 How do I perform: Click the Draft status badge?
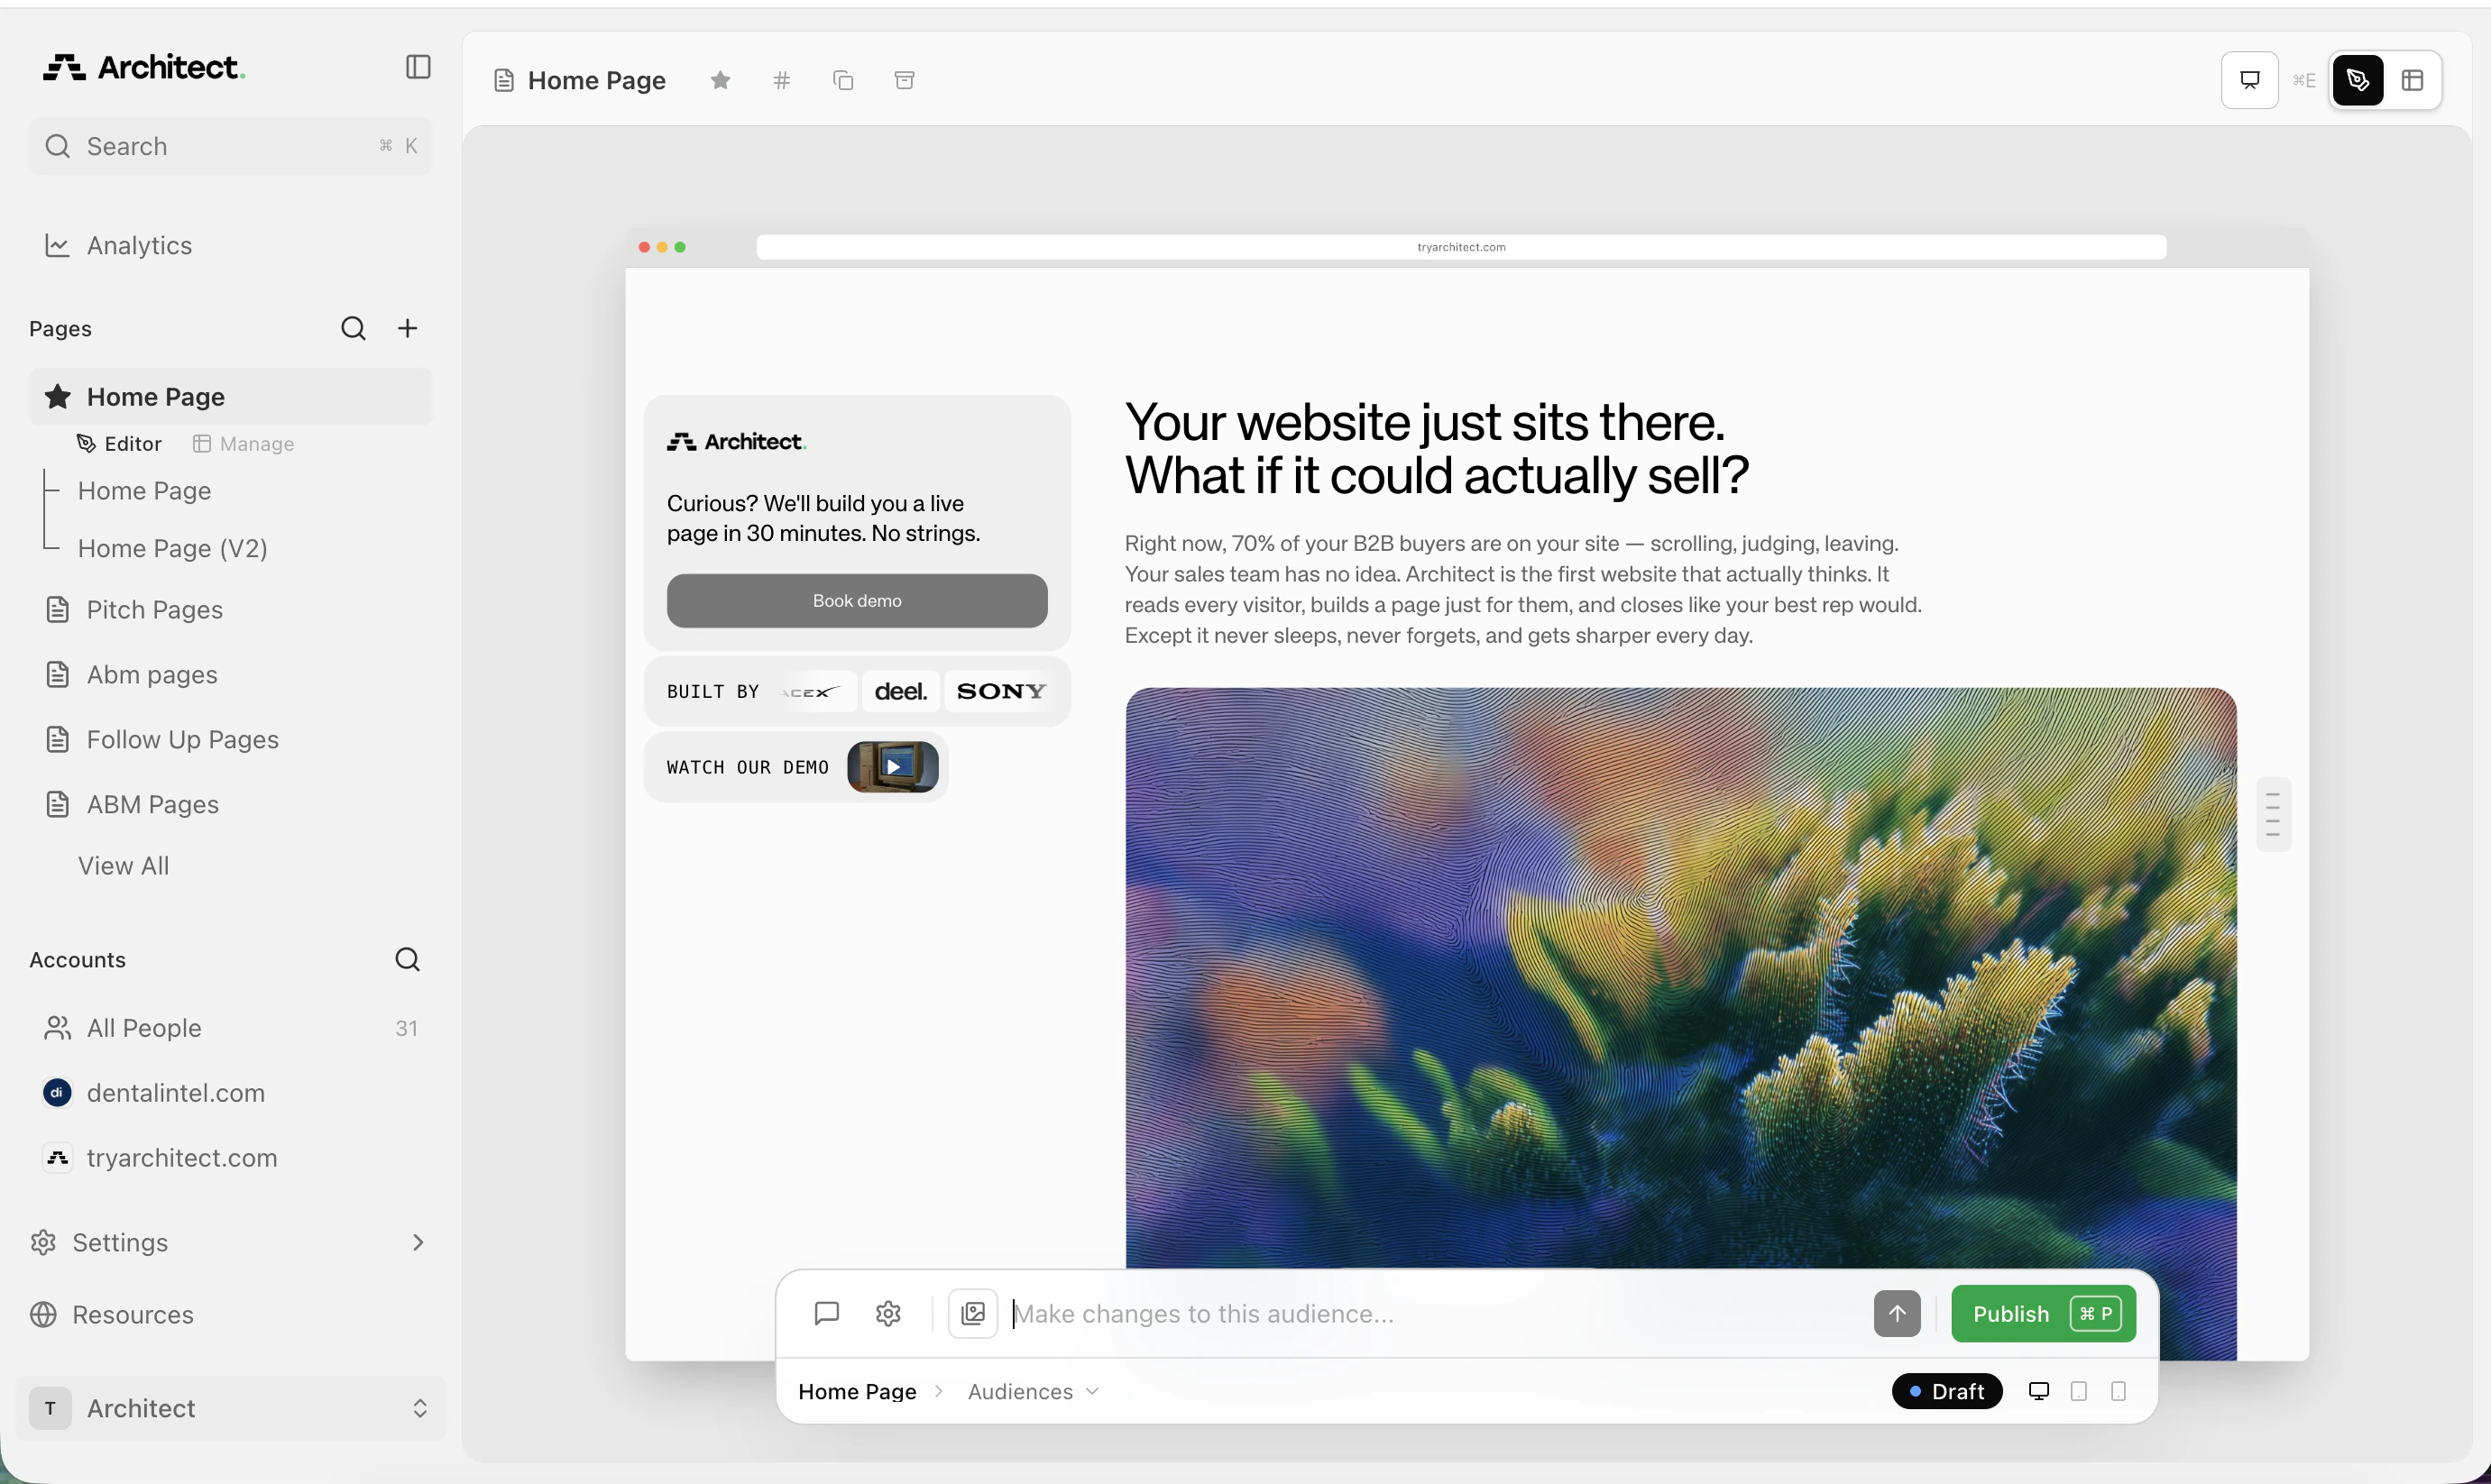[1947, 1392]
